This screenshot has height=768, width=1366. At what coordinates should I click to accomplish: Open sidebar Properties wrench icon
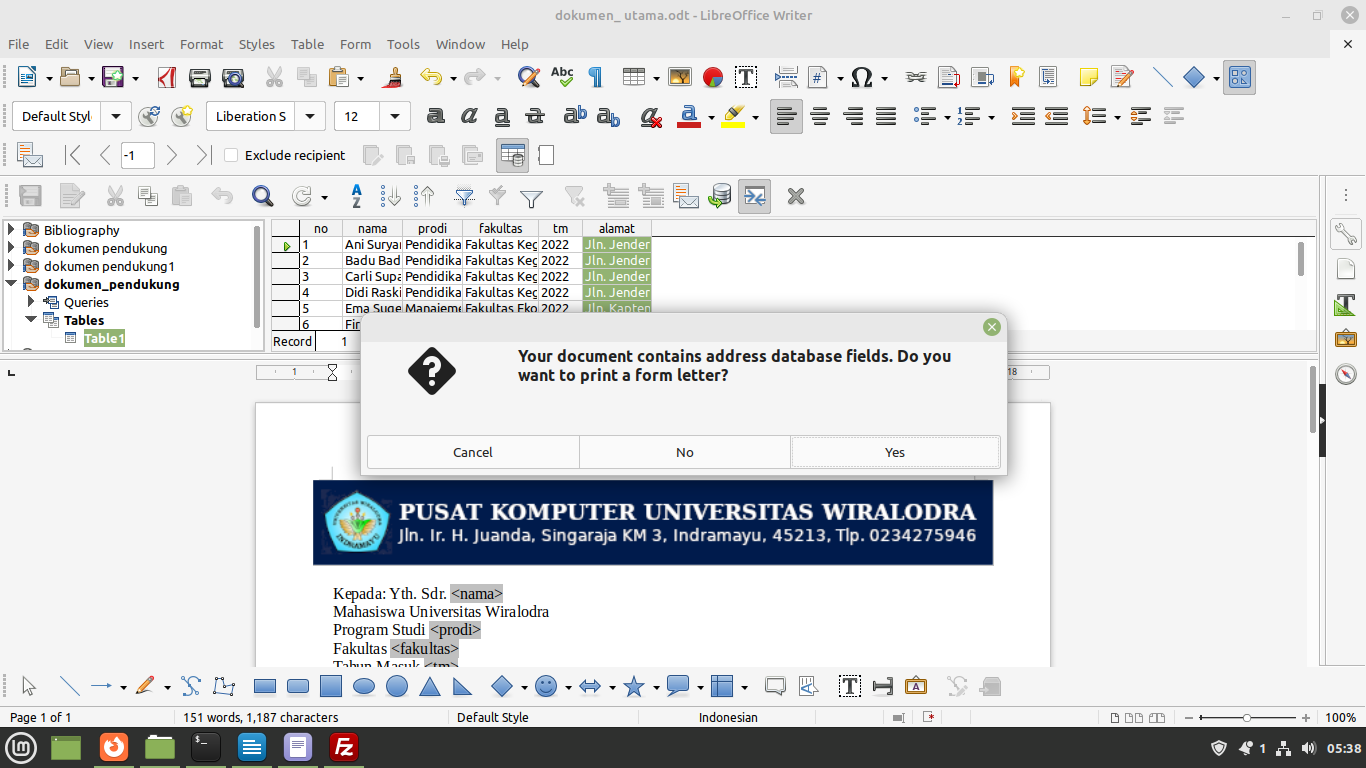tap(1346, 234)
